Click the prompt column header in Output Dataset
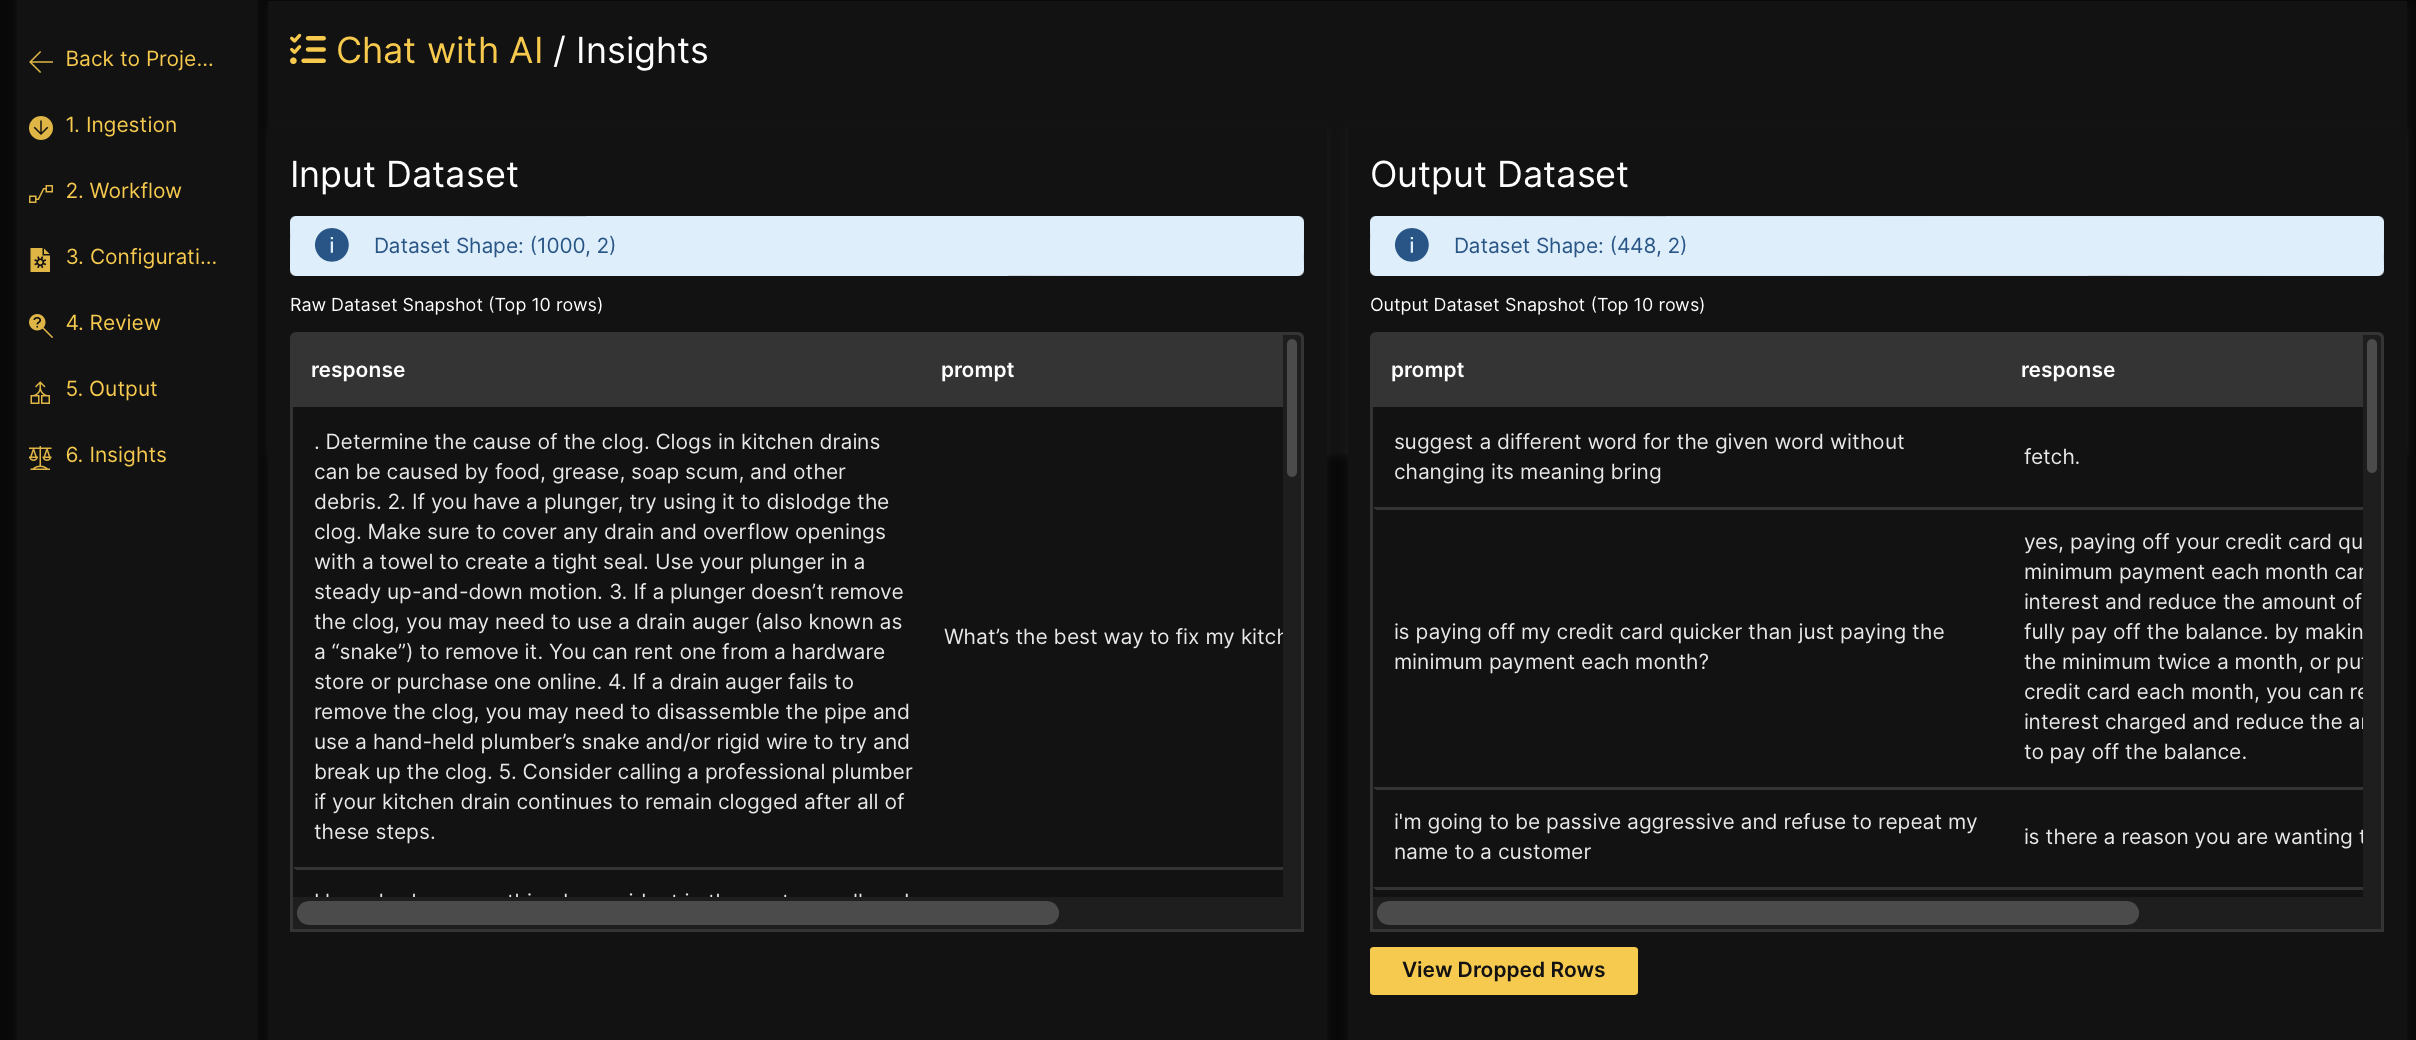 [x=1426, y=369]
